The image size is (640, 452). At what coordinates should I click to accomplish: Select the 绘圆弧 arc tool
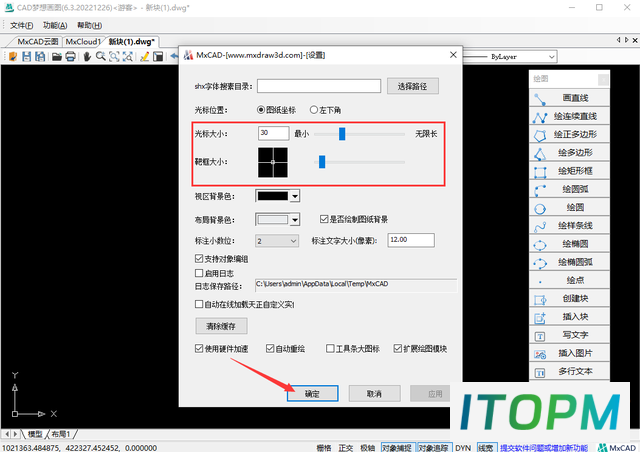click(x=569, y=189)
